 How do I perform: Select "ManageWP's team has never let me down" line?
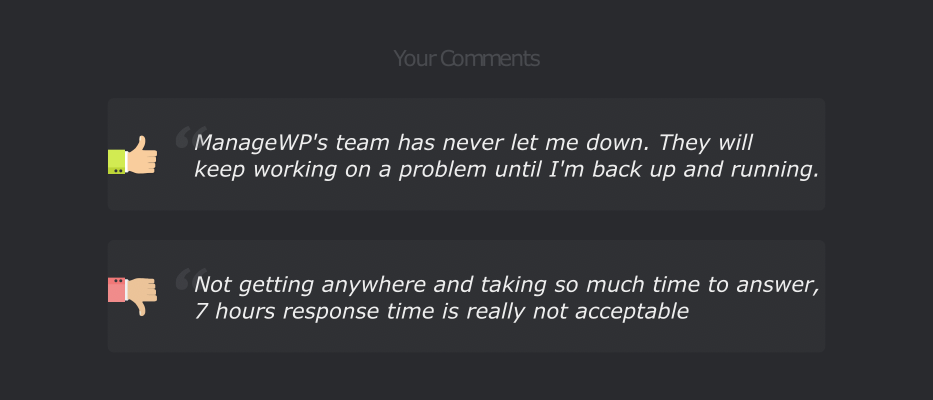click(x=474, y=143)
